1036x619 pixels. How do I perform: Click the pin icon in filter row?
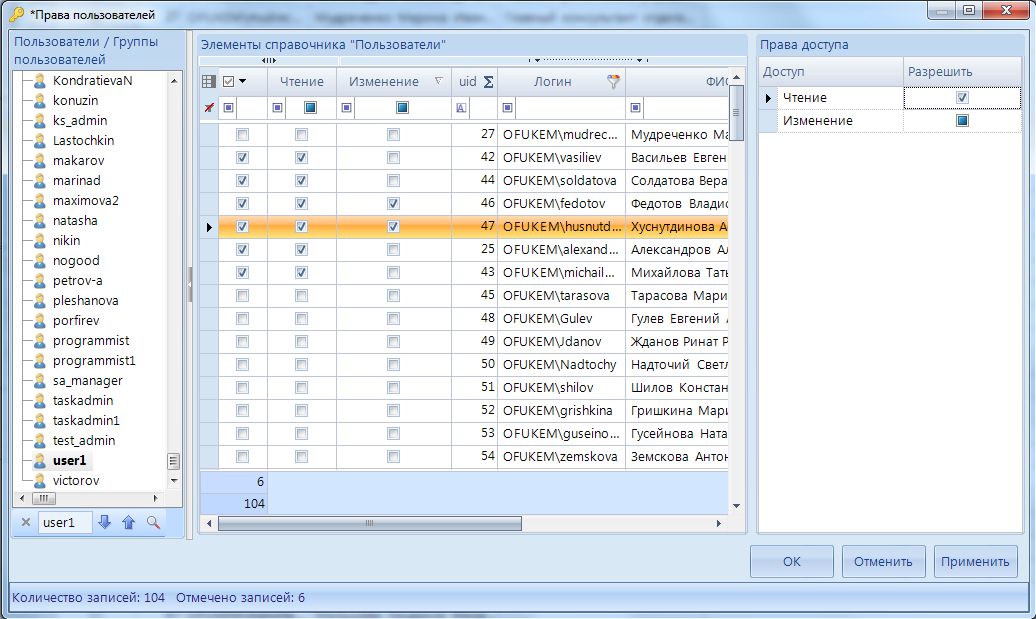(x=209, y=107)
